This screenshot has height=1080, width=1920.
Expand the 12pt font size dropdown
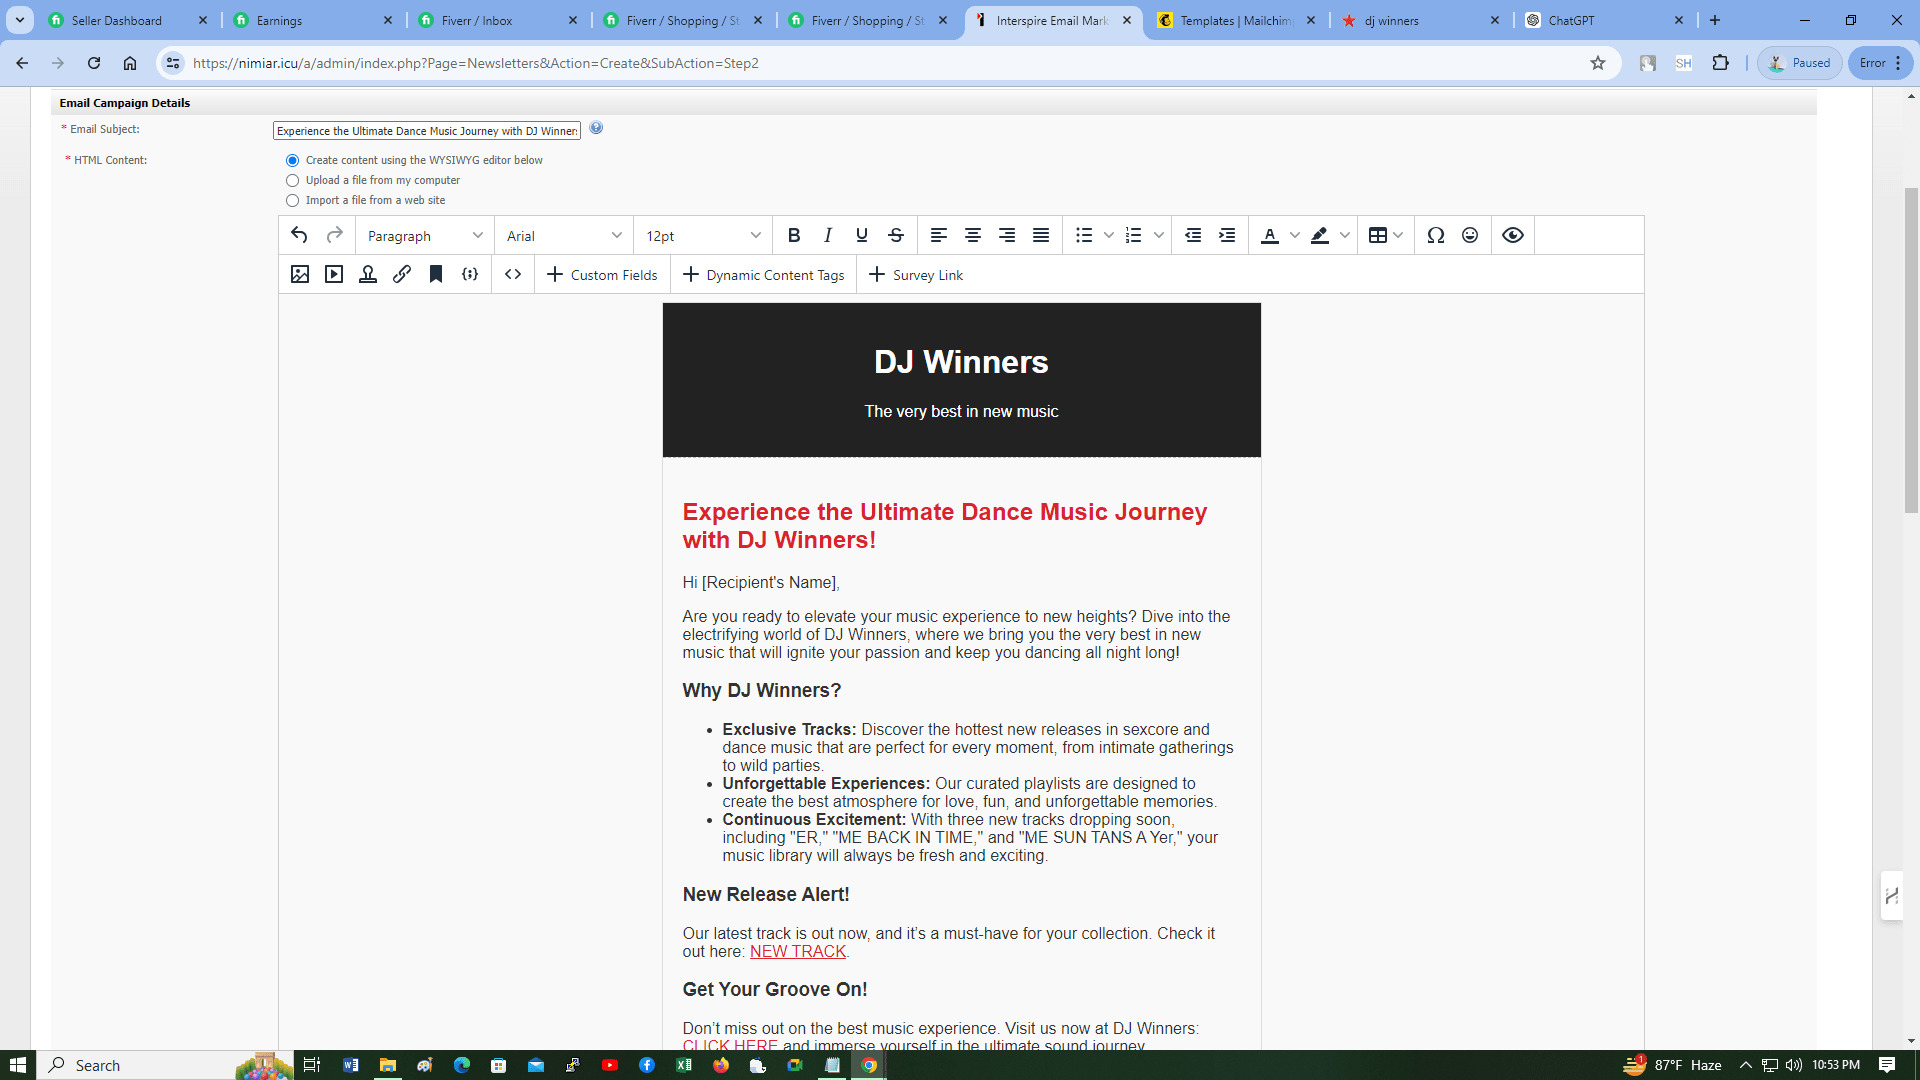(x=703, y=236)
